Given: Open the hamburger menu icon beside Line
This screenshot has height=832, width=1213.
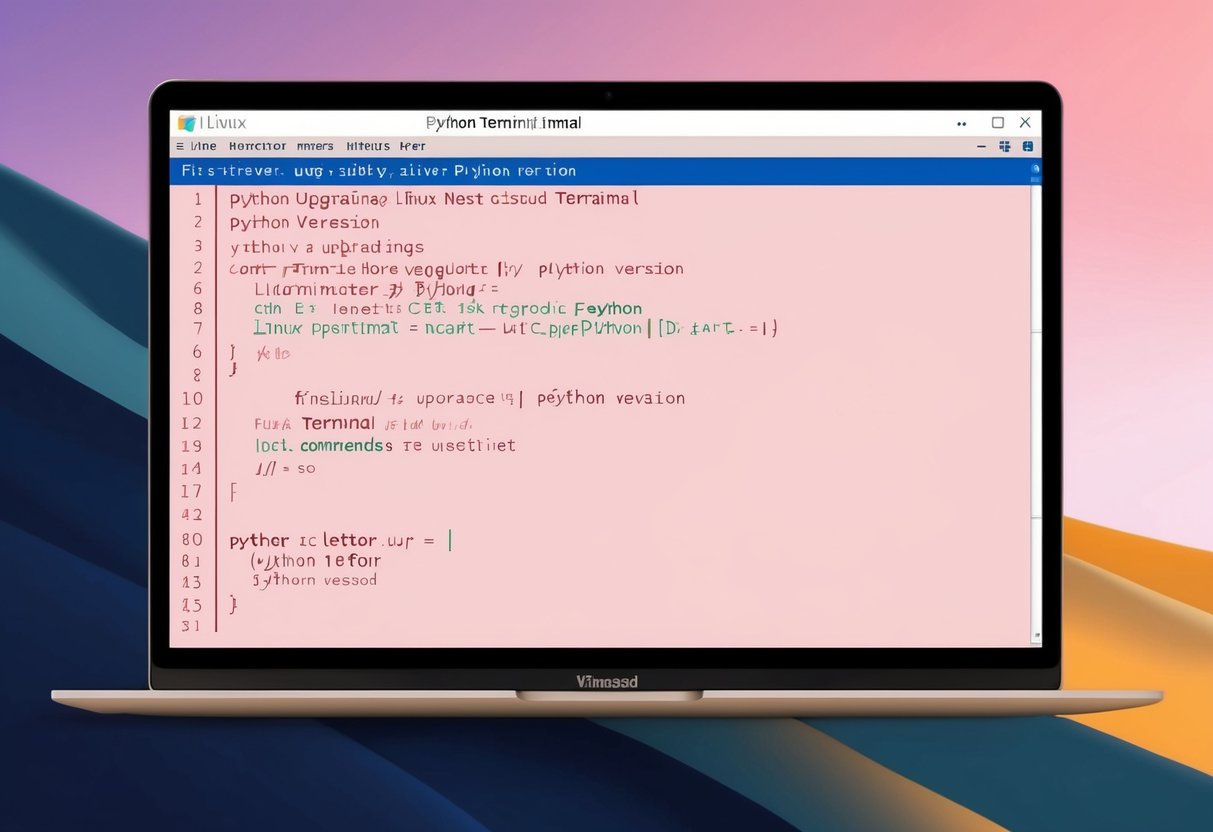Looking at the screenshot, I should 182,145.
